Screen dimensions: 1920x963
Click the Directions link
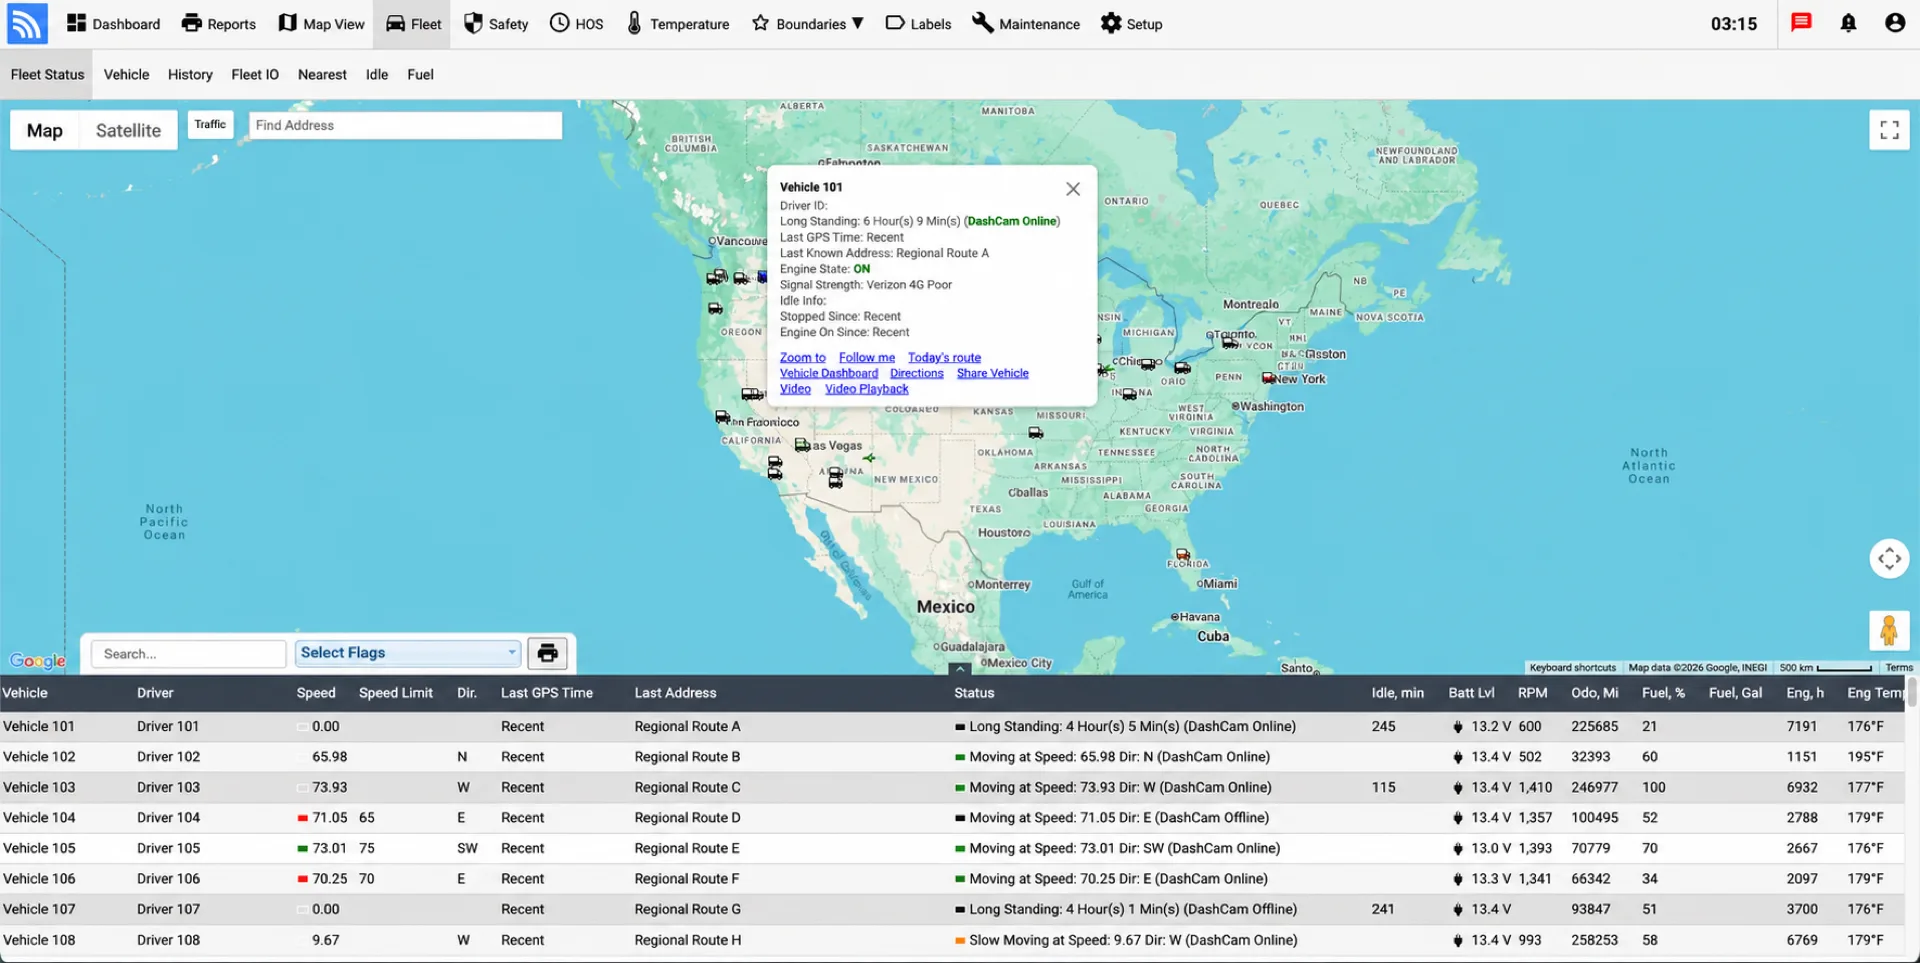tap(917, 373)
